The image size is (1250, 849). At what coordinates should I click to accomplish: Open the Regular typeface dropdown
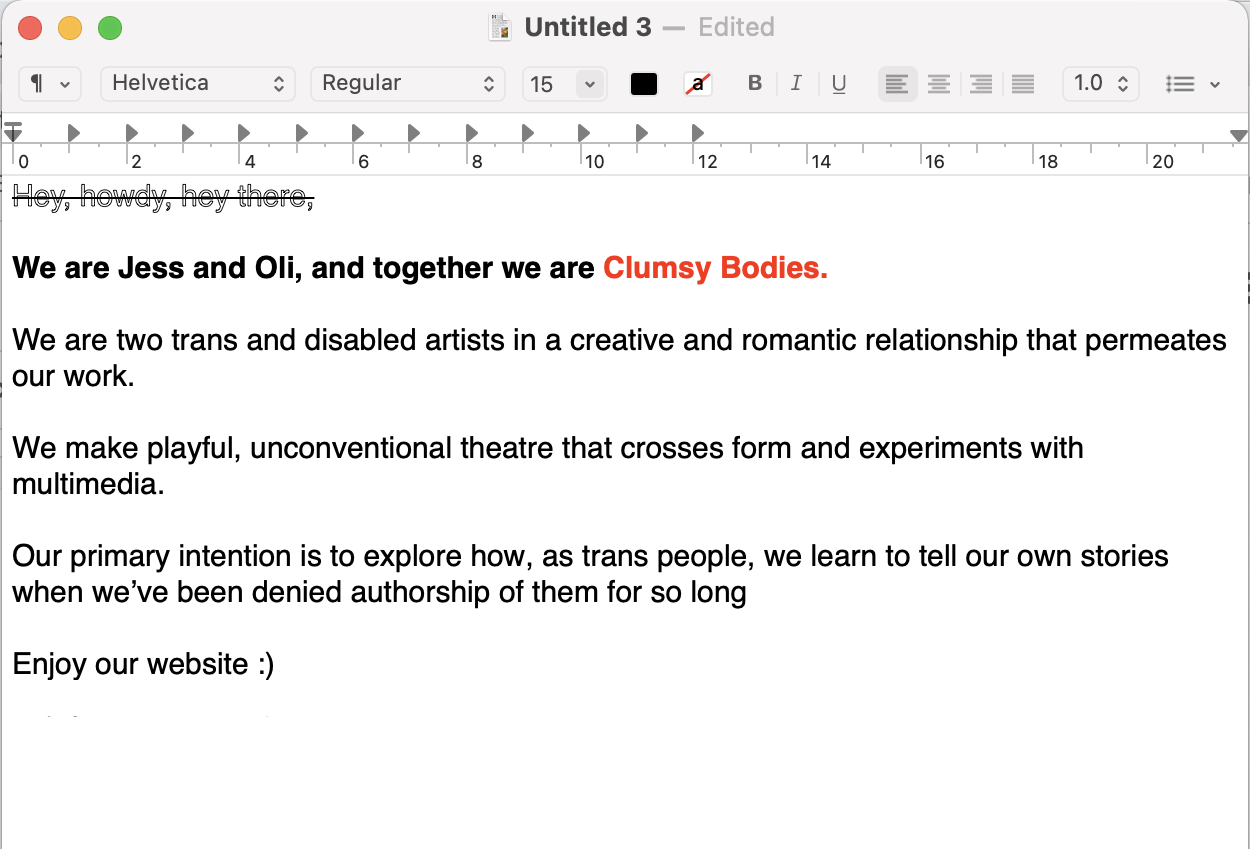pos(407,84)
